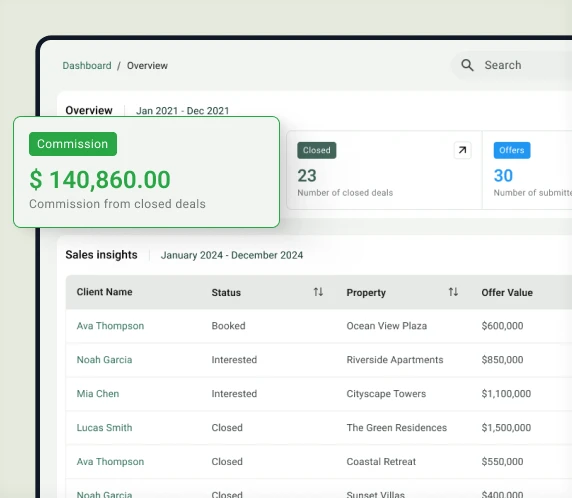Select Overview breadcrumb item
Image resolution: width=572 pixels, height=498 pixels.
pyautogui.click(x=147, y=66)
